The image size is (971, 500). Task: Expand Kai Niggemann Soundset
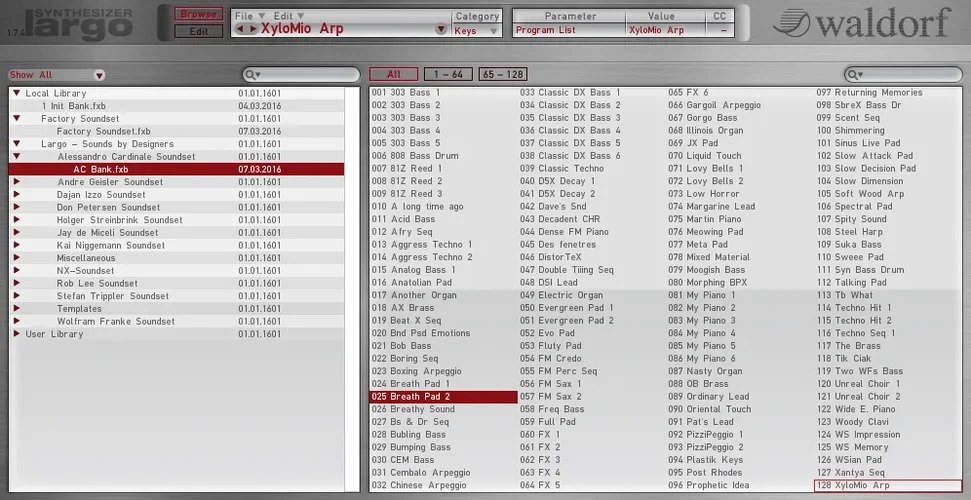coord(17,245)
